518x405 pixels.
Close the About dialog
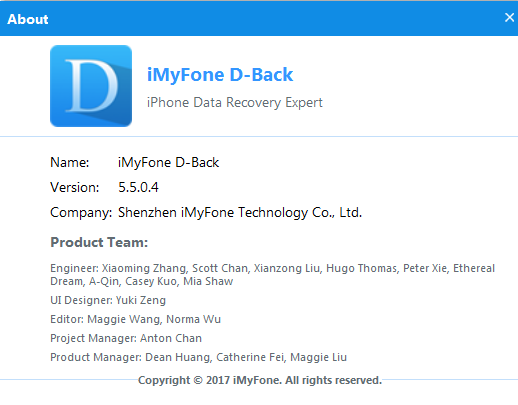[x=509, y=17]
